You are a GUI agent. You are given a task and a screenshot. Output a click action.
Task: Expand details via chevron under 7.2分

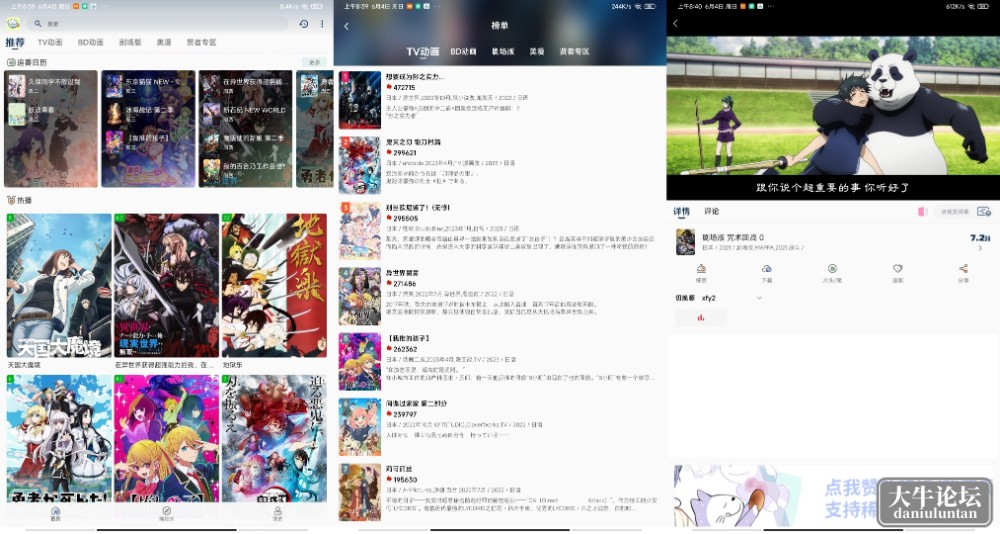980,248
